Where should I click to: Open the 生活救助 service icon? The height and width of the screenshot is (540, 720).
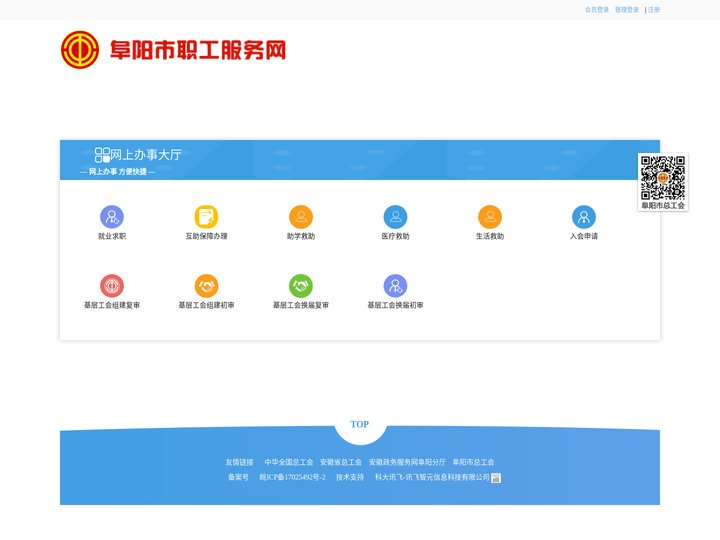pos(490,217)
